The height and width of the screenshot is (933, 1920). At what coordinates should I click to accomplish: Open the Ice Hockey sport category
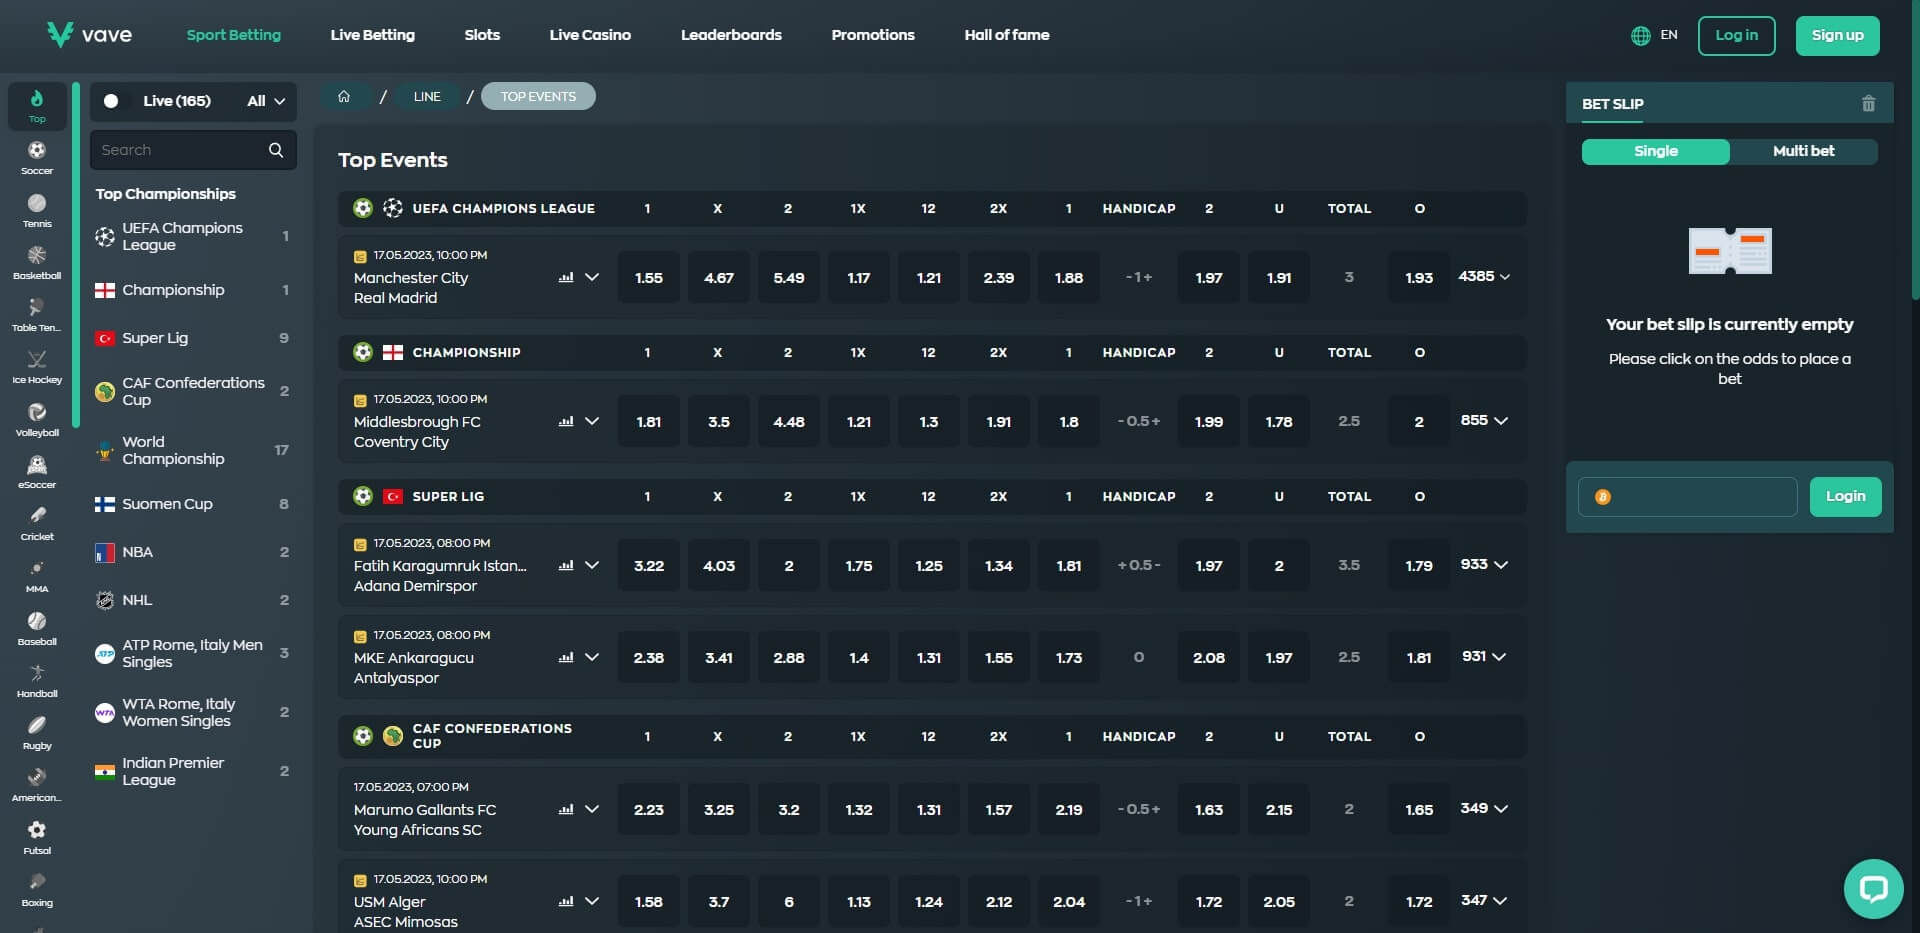(37, 366)
